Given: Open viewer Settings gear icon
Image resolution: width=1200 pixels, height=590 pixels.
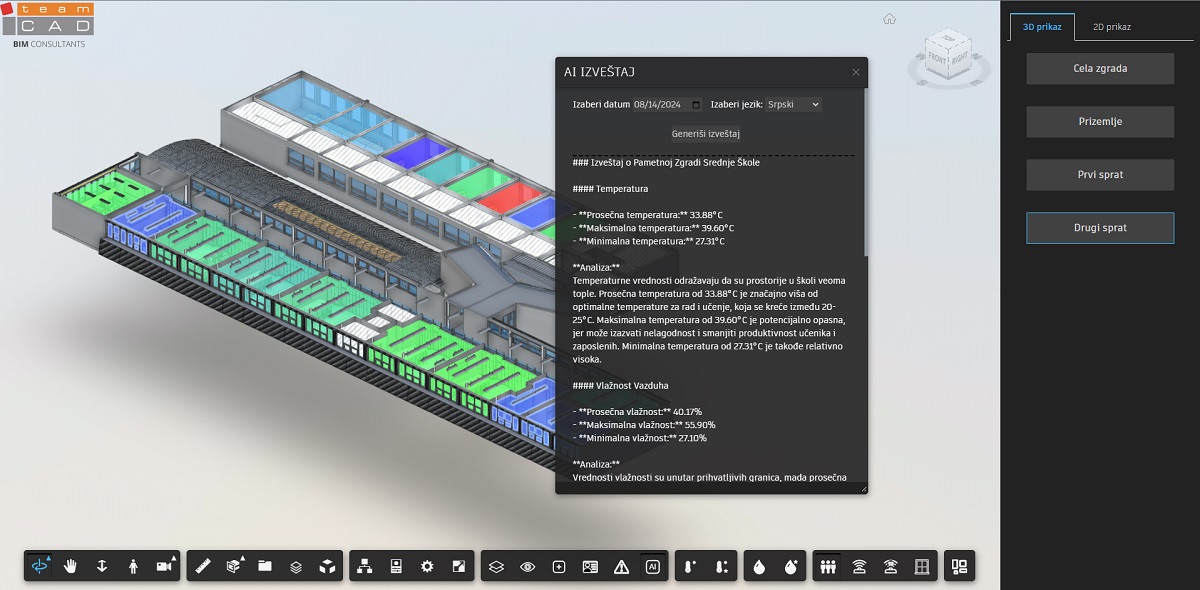Looking at the screenshot, I should point(427,566).
